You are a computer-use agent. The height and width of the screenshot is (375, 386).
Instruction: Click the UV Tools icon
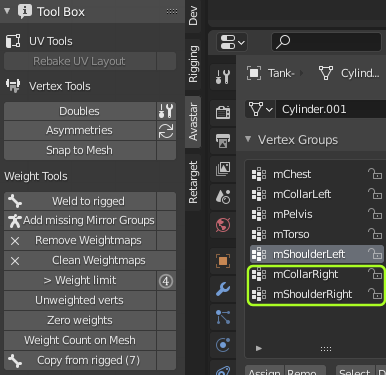[x=13, y=41]
